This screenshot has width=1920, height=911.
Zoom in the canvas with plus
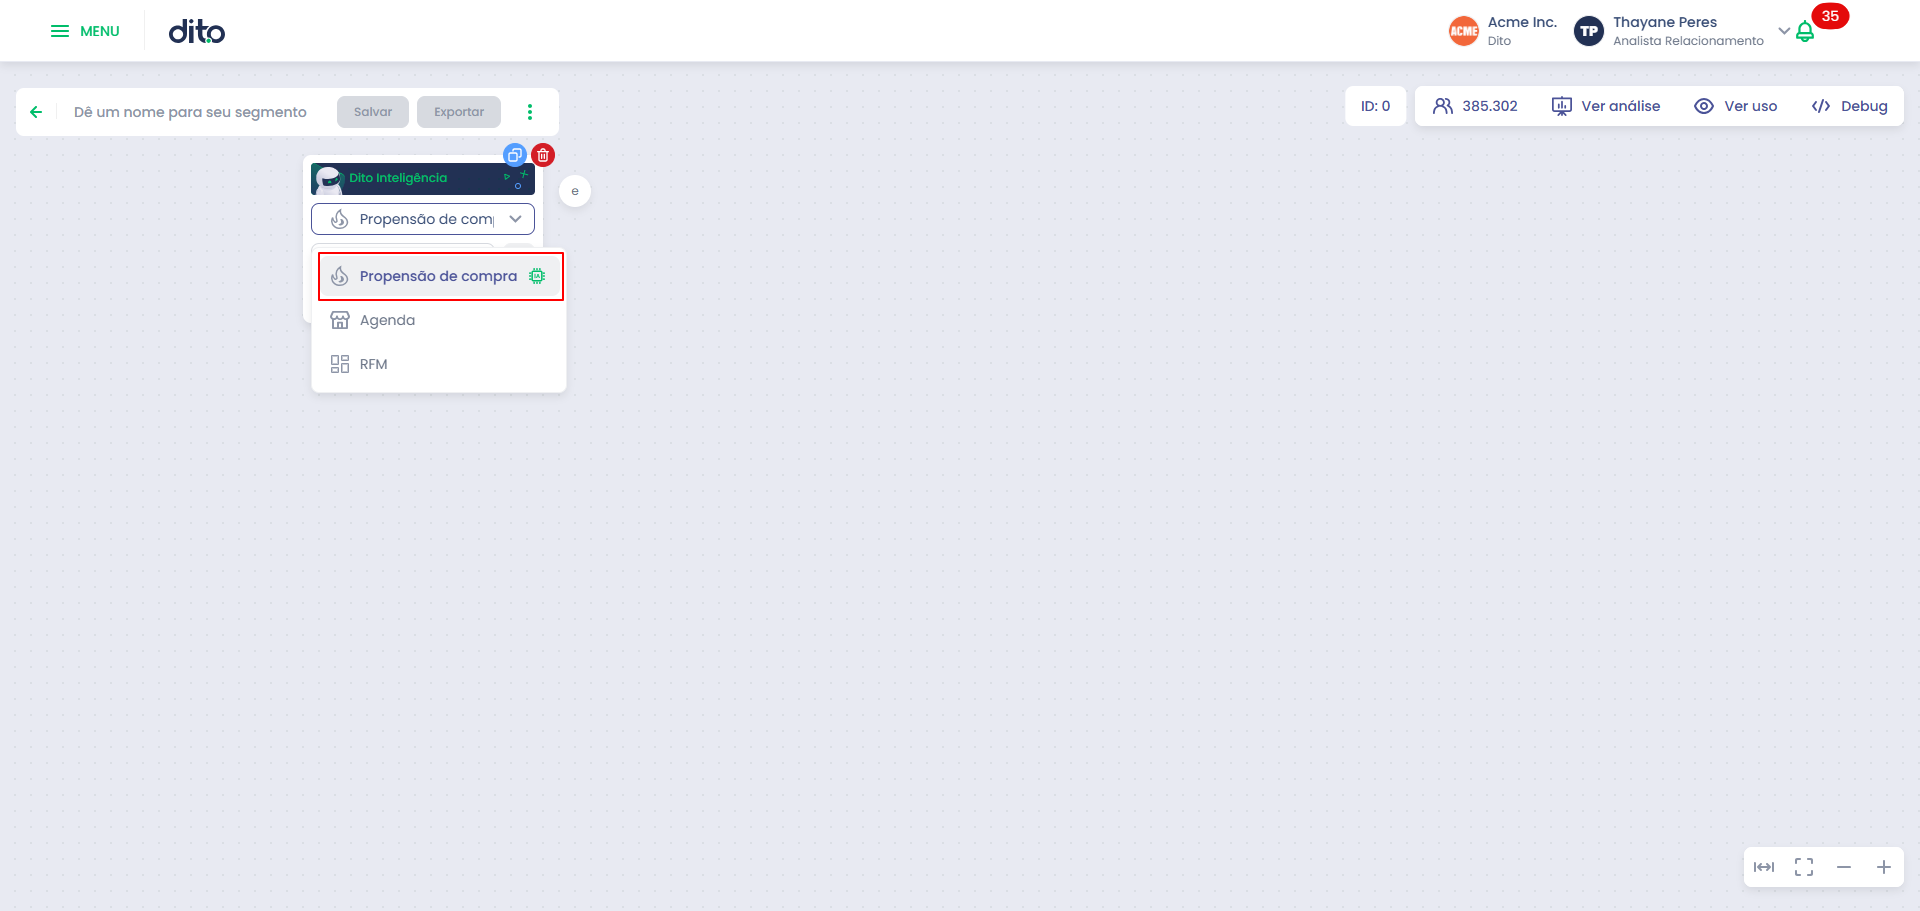click(1884, 867)
